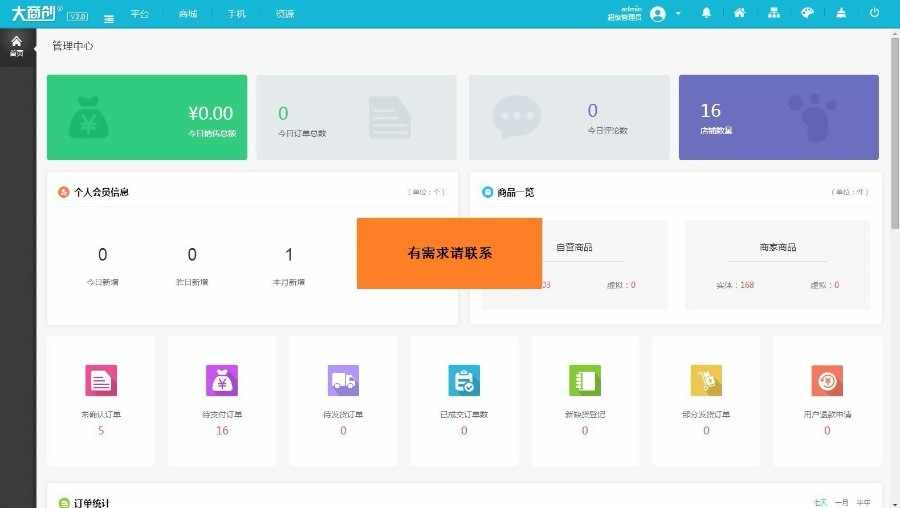Viewport: 900px width, 508px height.
Task: Open the pending shipment truck icon
Action: (x=343, y=381)
